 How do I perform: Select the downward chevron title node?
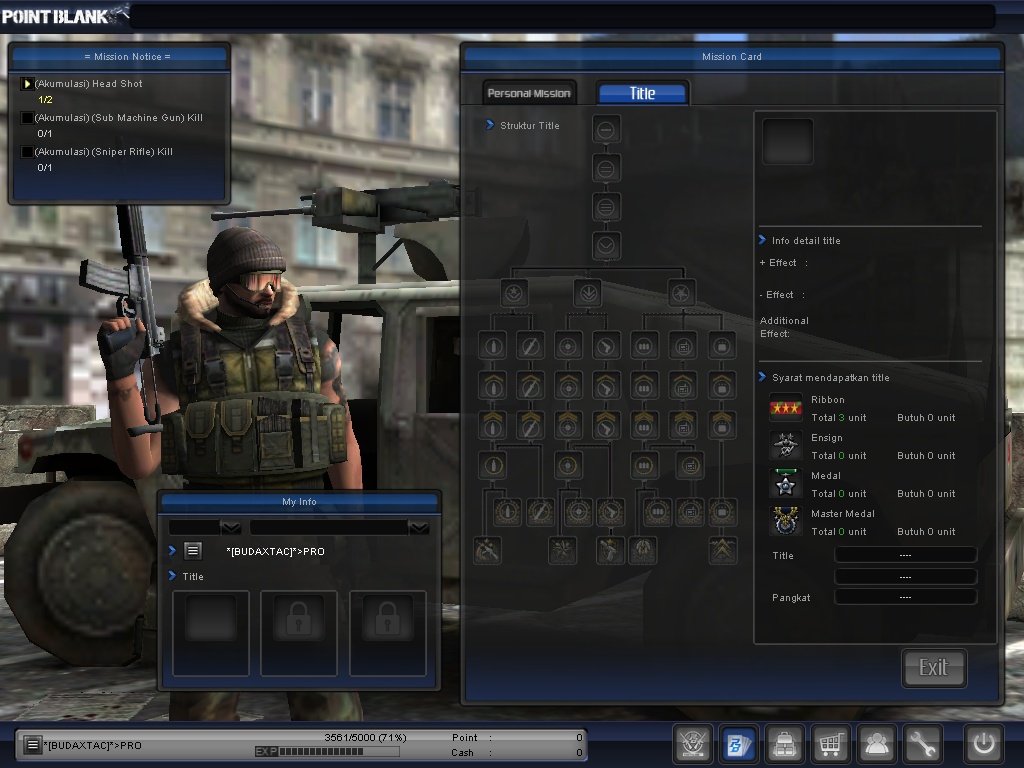coord(606,246)
